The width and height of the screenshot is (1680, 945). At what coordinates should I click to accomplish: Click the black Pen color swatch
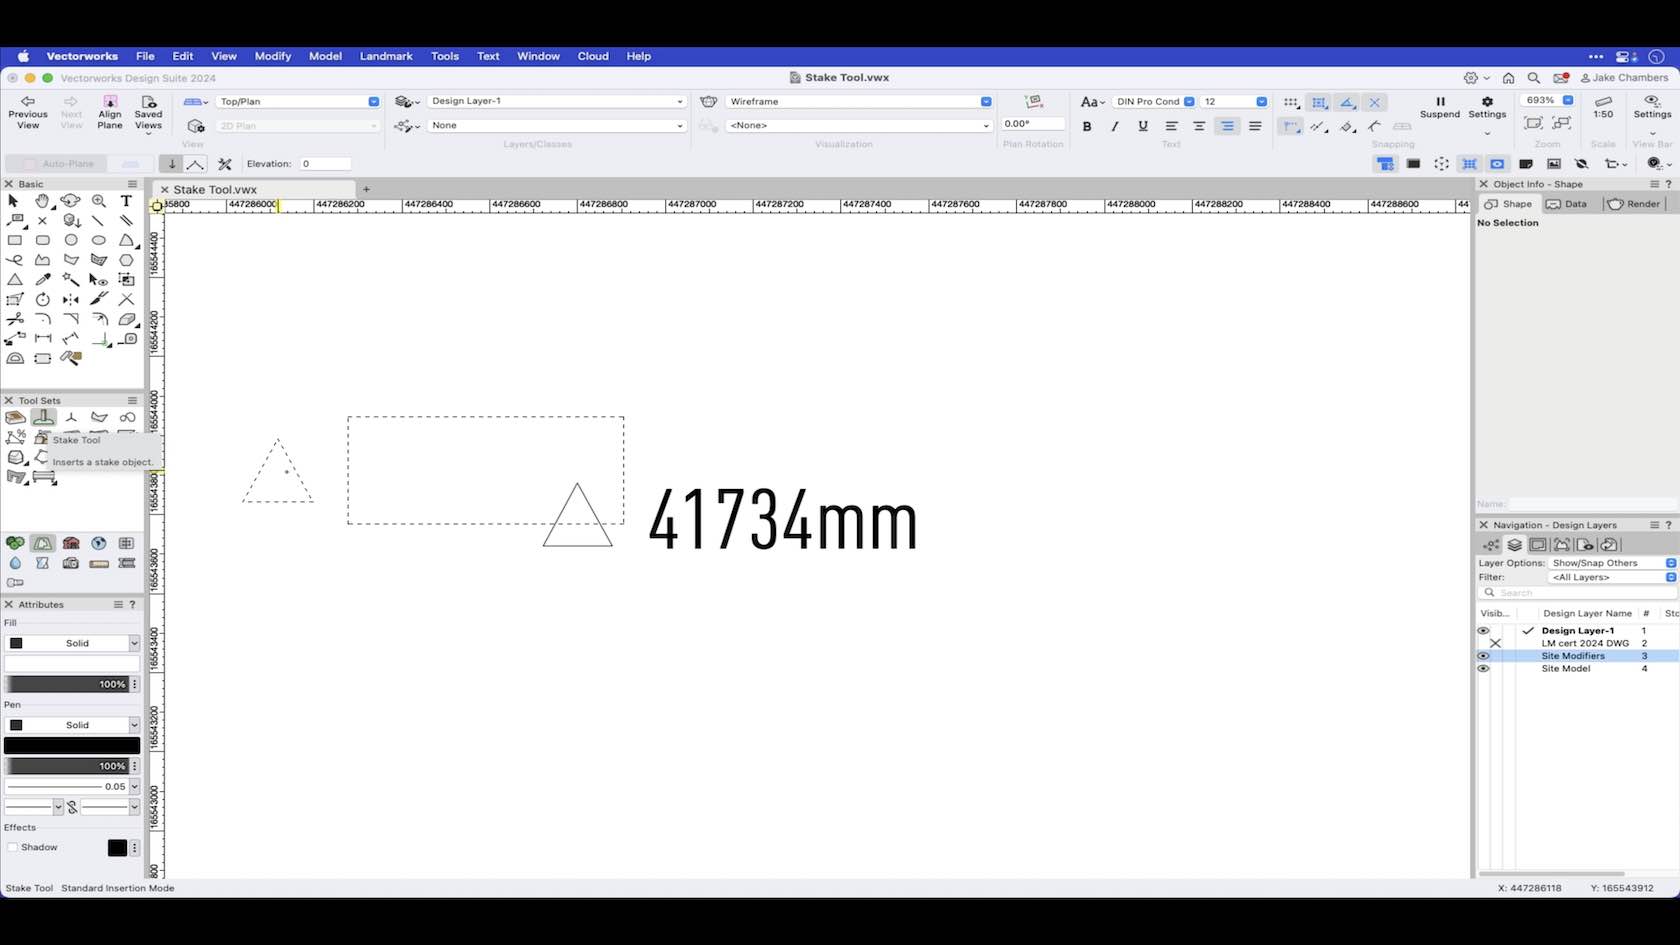(x=71, y=745)
